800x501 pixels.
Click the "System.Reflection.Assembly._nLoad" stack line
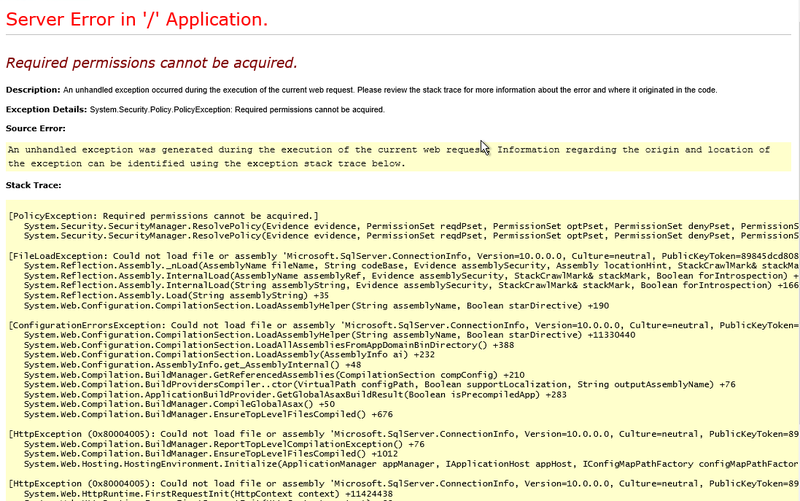click(x=411, y=266)
